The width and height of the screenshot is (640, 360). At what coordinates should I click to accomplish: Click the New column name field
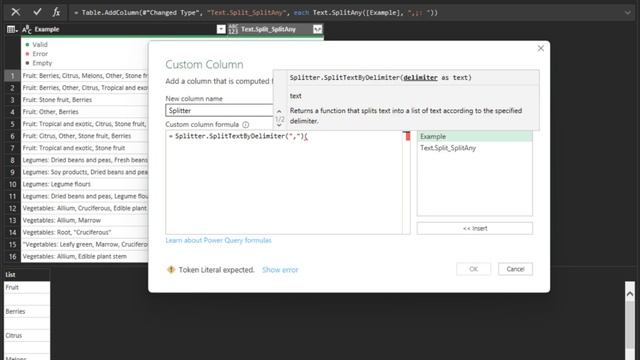219,111
